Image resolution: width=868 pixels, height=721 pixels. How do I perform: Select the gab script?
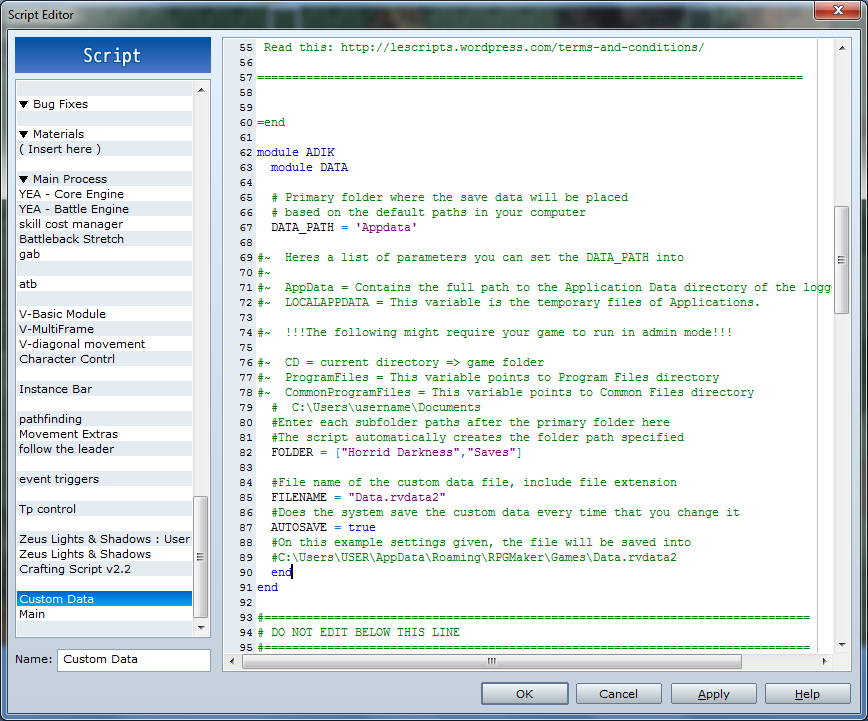tap(105, 254)
